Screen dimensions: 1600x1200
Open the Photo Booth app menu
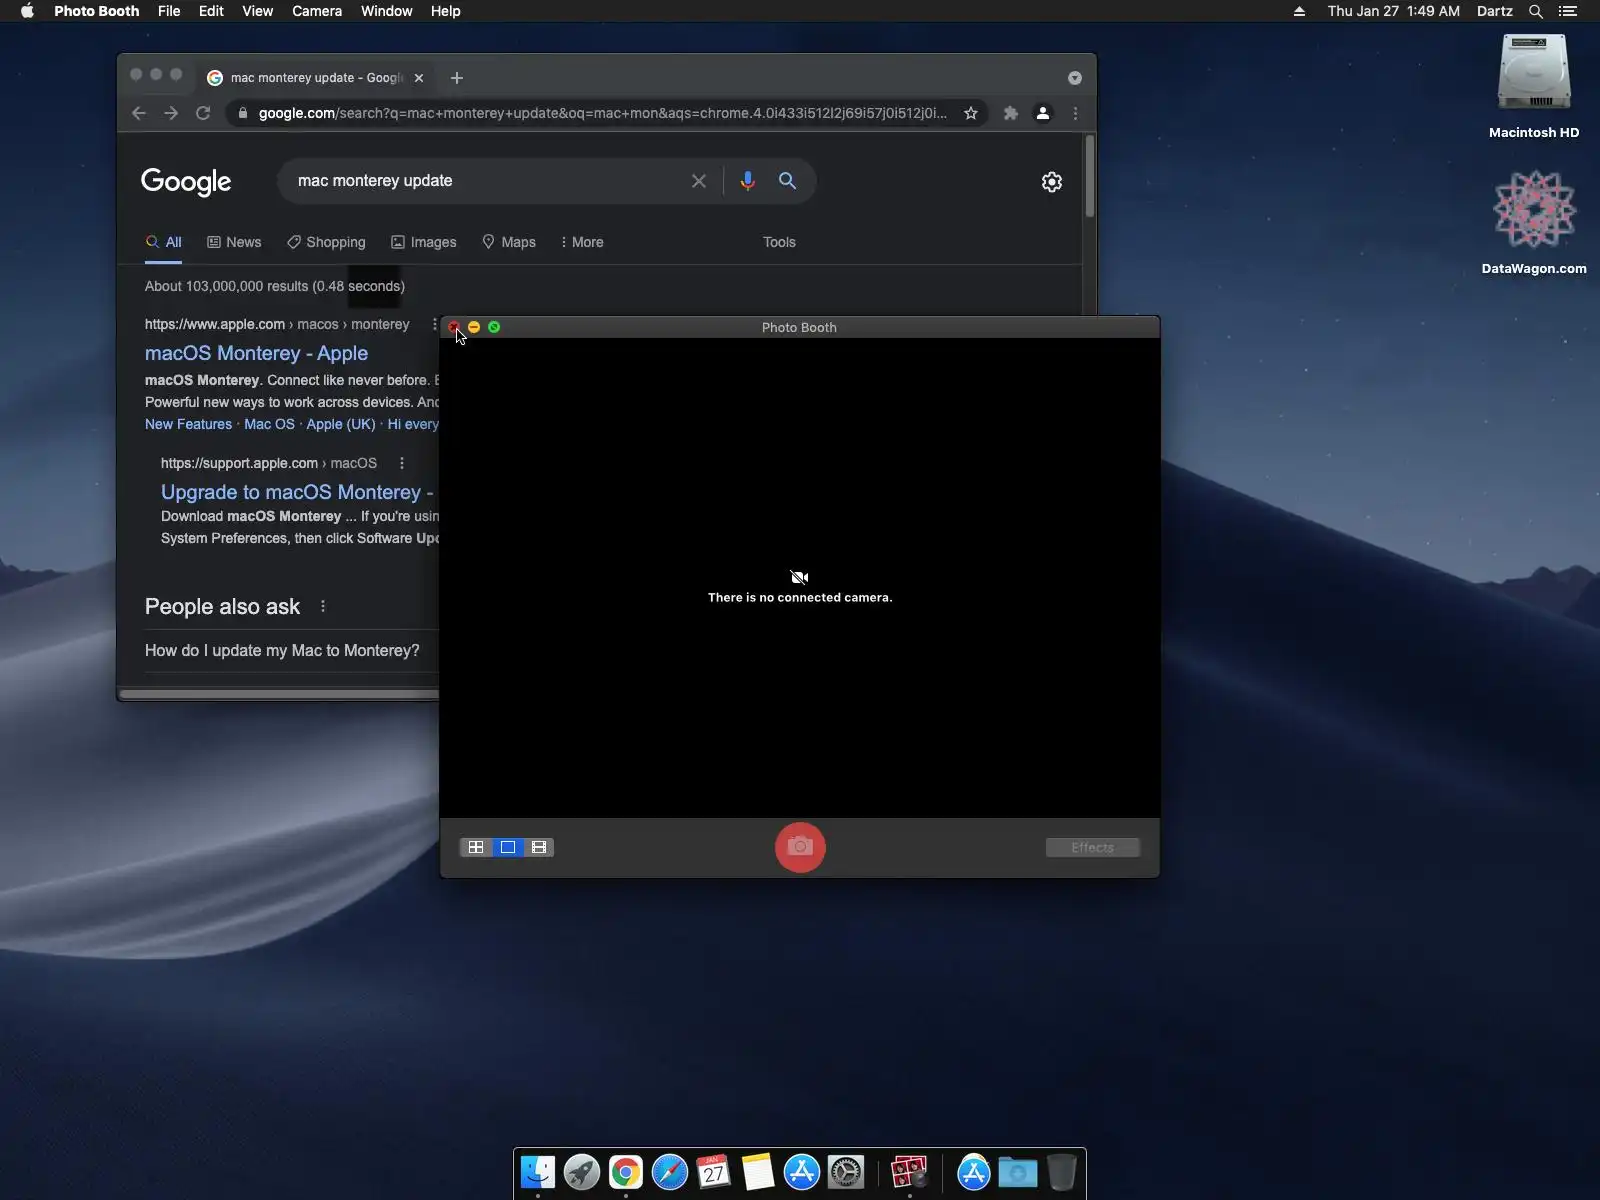(97, 11)
